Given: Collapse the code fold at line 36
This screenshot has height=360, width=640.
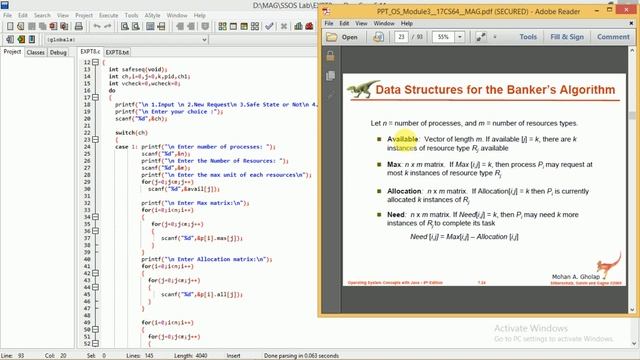Looking at the screenshot, I should (96, 231).
